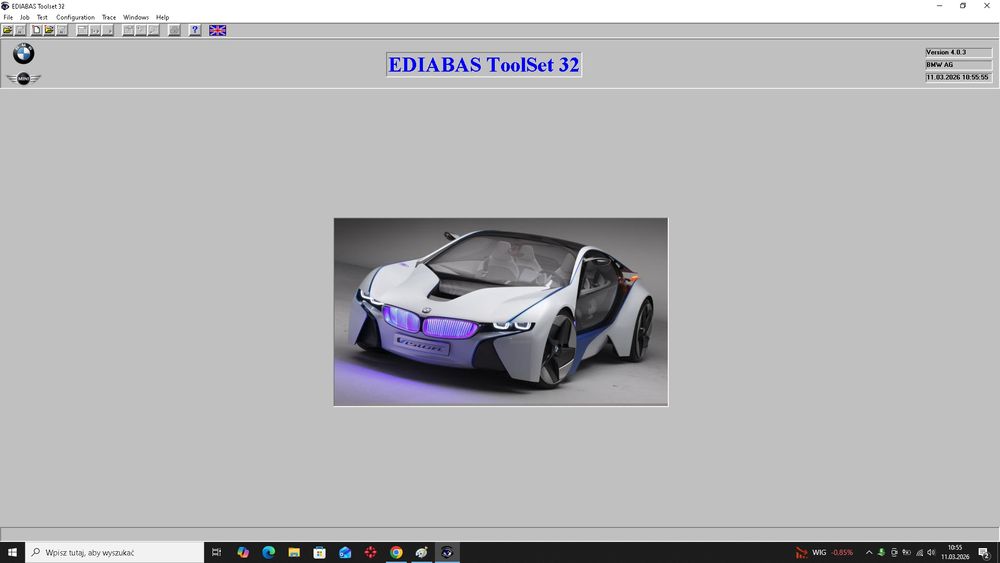
Task: Click the greyed double-arrow toolbar icon
Action: 95,30
